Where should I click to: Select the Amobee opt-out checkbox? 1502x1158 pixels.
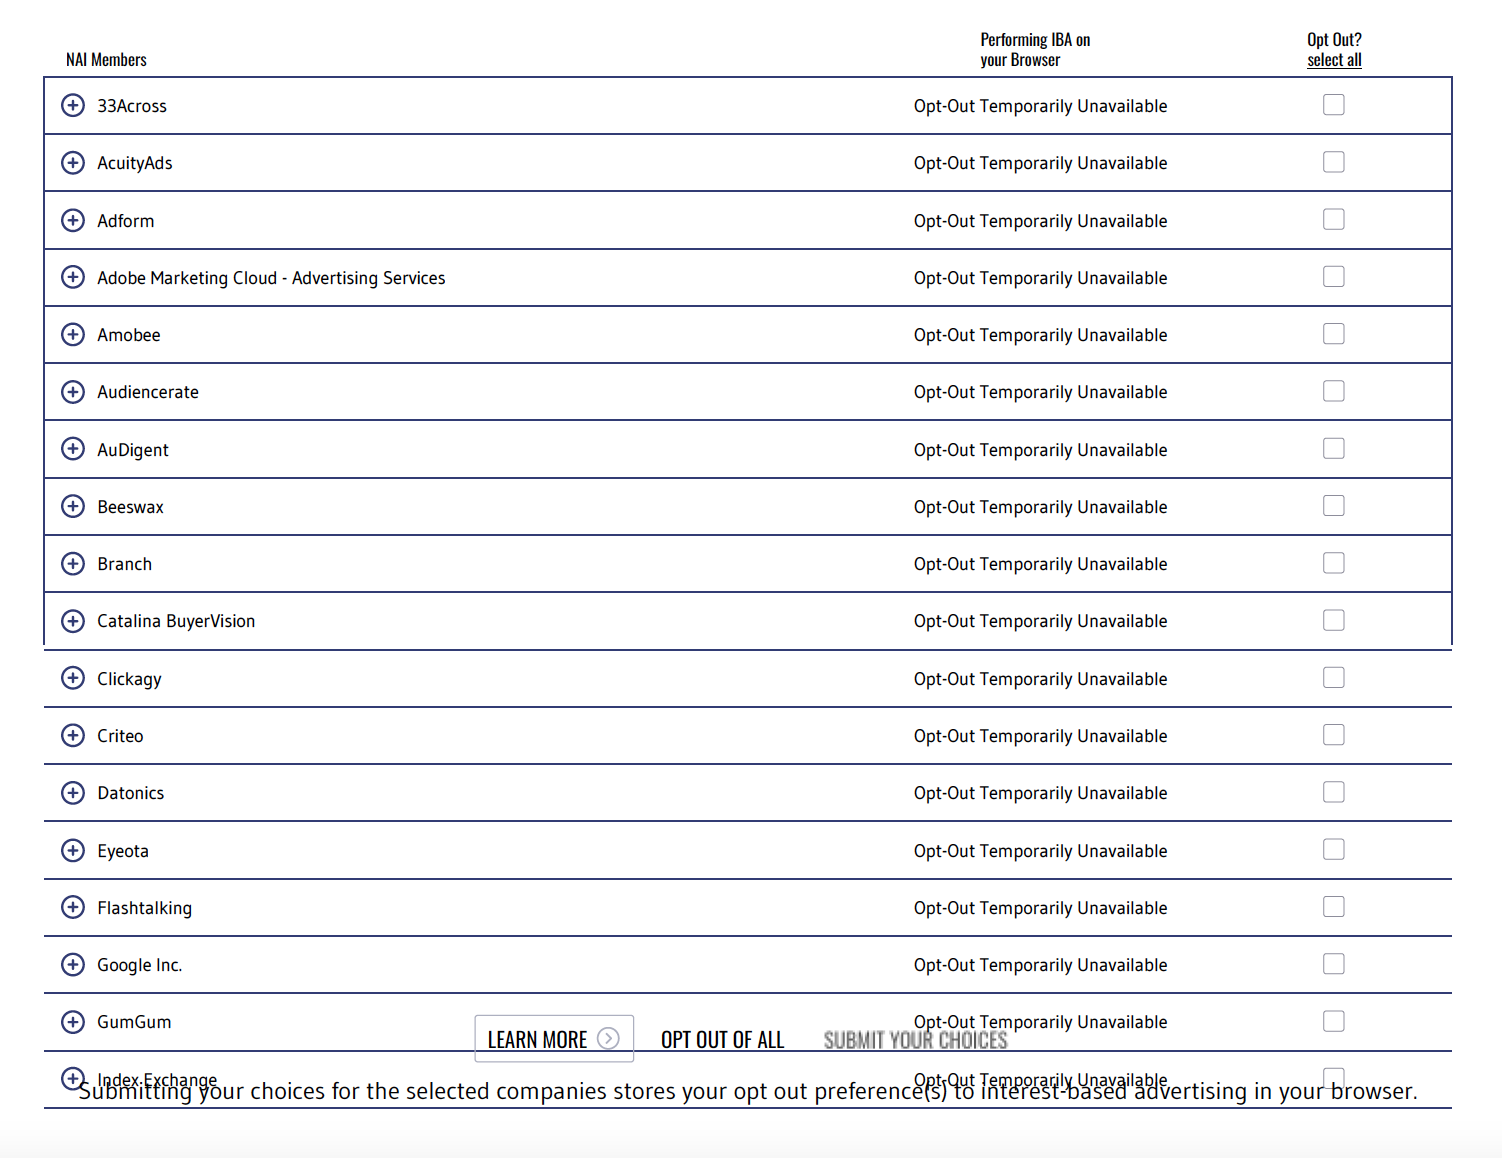tap(1334, 334)
